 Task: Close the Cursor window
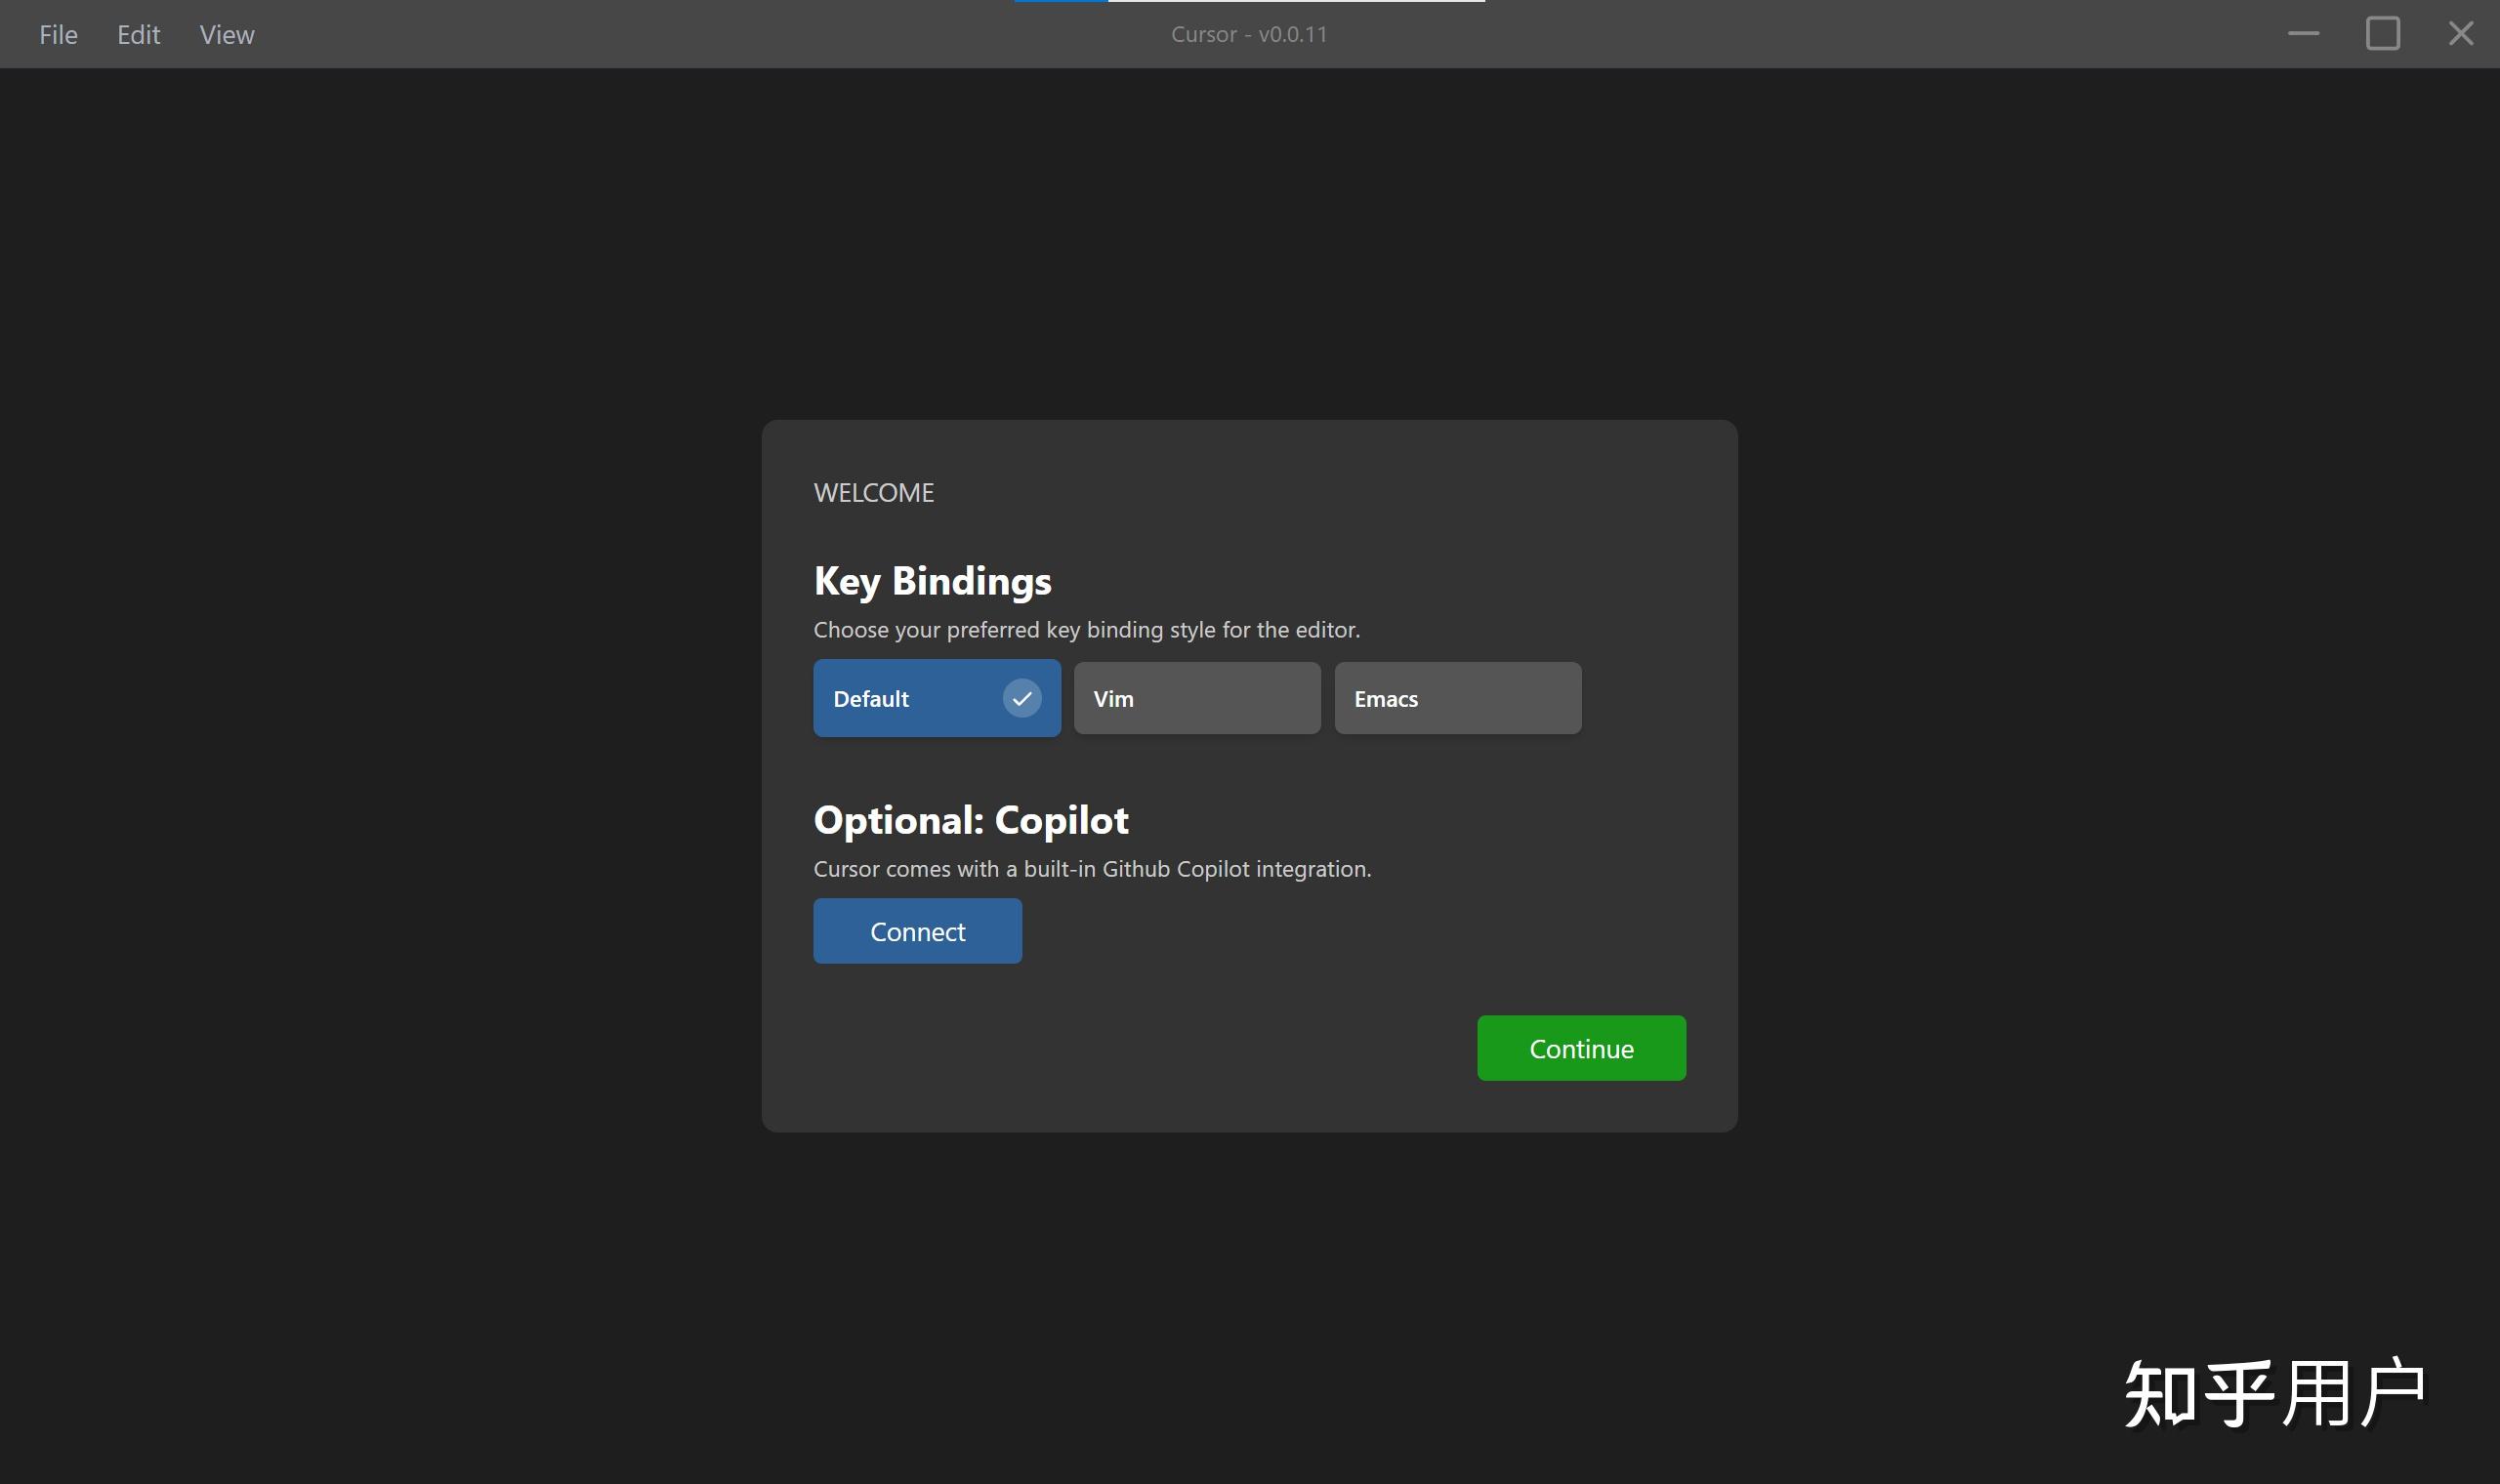point(2461,34)
